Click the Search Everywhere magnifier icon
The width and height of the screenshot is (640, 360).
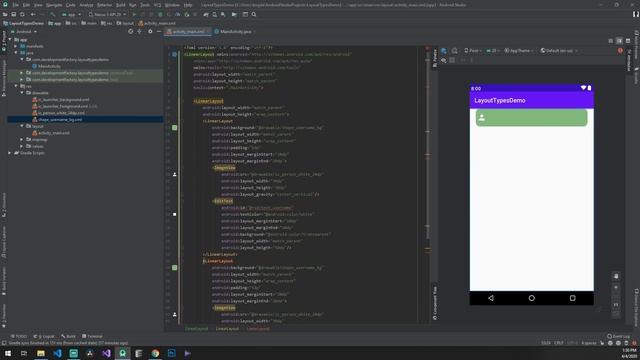254,14
